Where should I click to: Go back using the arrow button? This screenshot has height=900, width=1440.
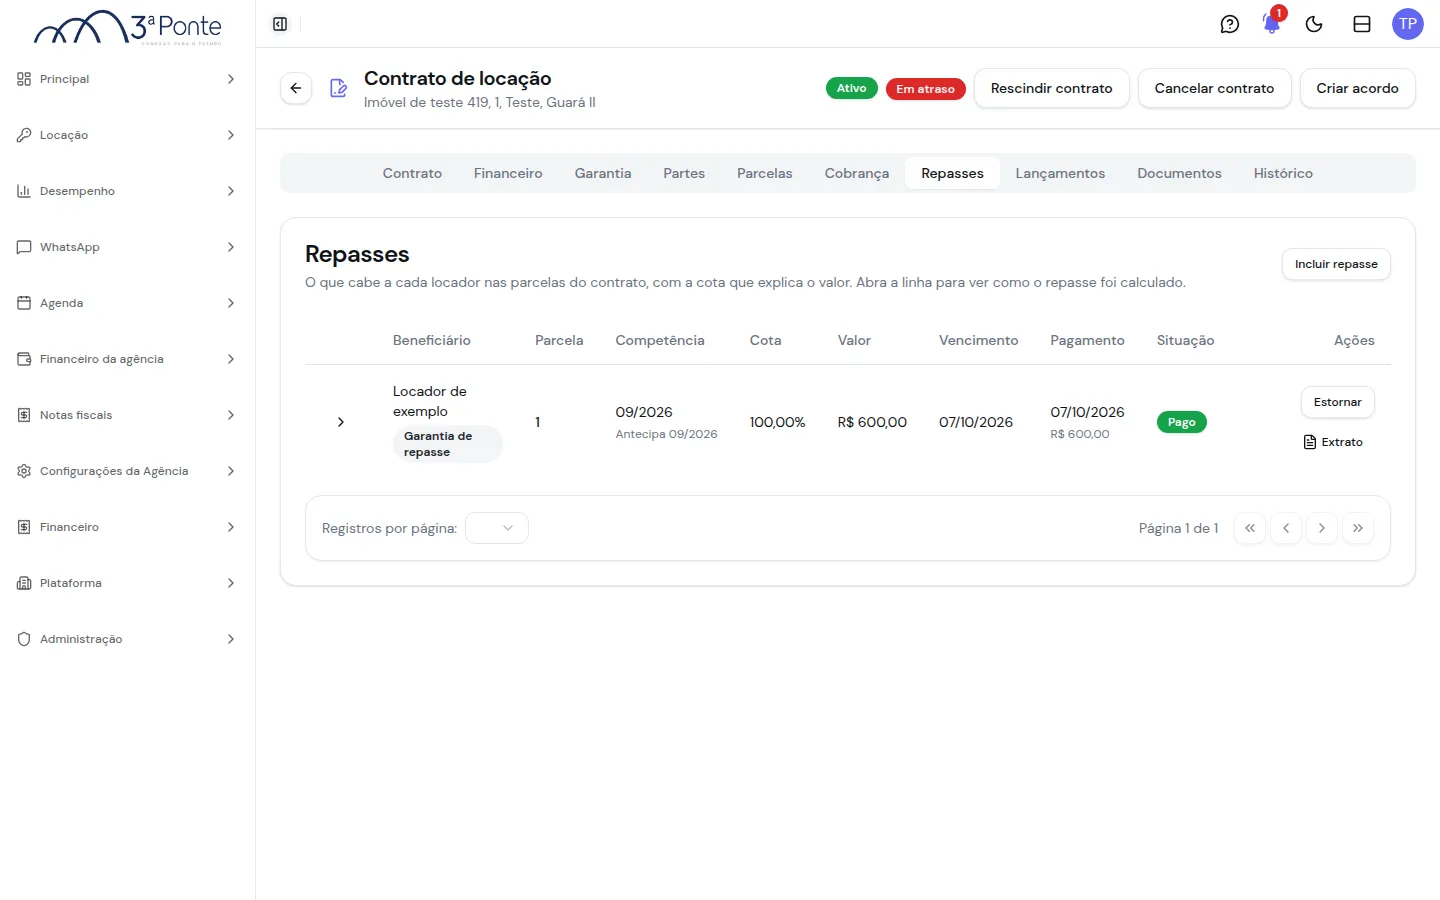pyautogui.click(x=296, y=88)
